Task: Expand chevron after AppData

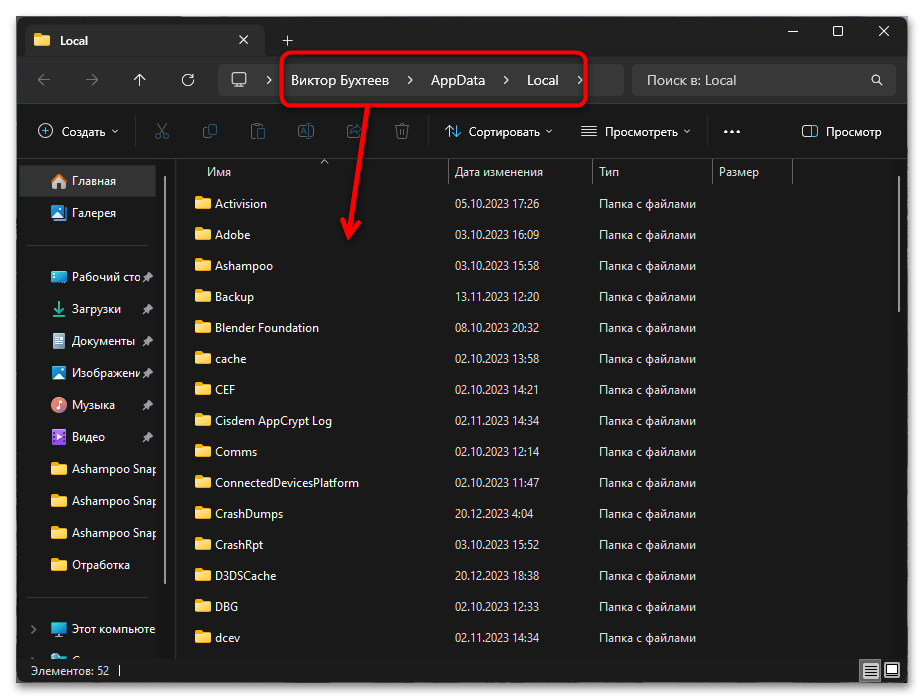Action: [506, 80]
